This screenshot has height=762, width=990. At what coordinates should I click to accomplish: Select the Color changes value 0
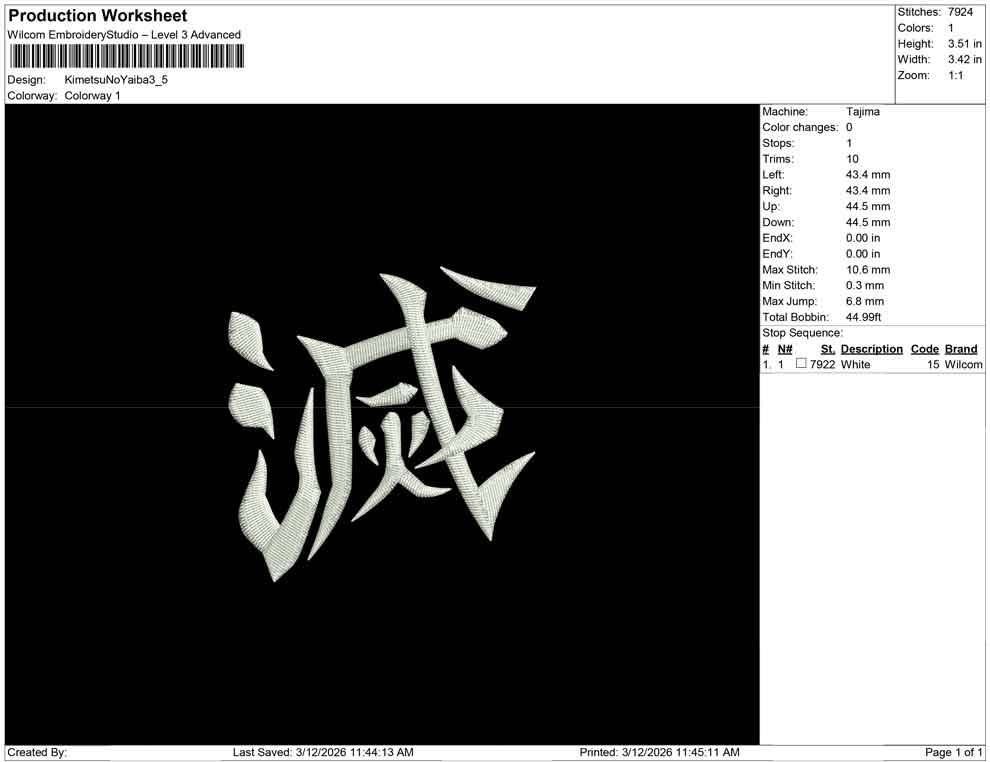click(849, 128)
